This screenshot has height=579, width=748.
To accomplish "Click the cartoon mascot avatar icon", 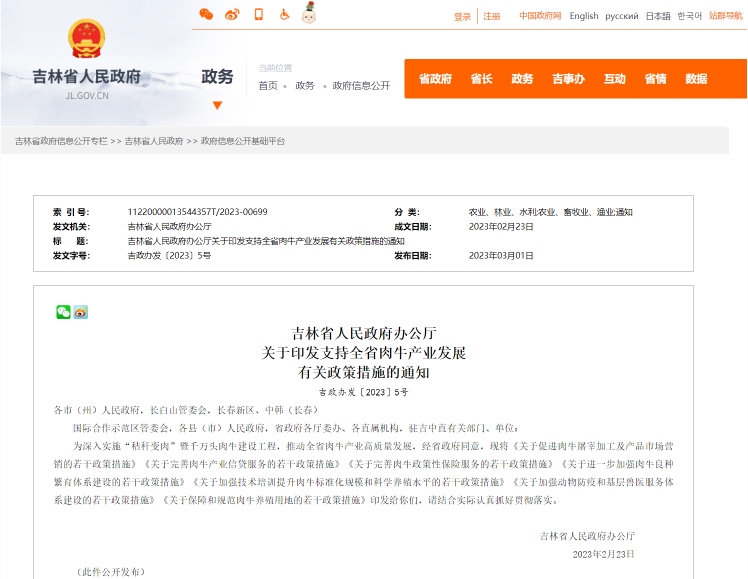I will point(309,13).
